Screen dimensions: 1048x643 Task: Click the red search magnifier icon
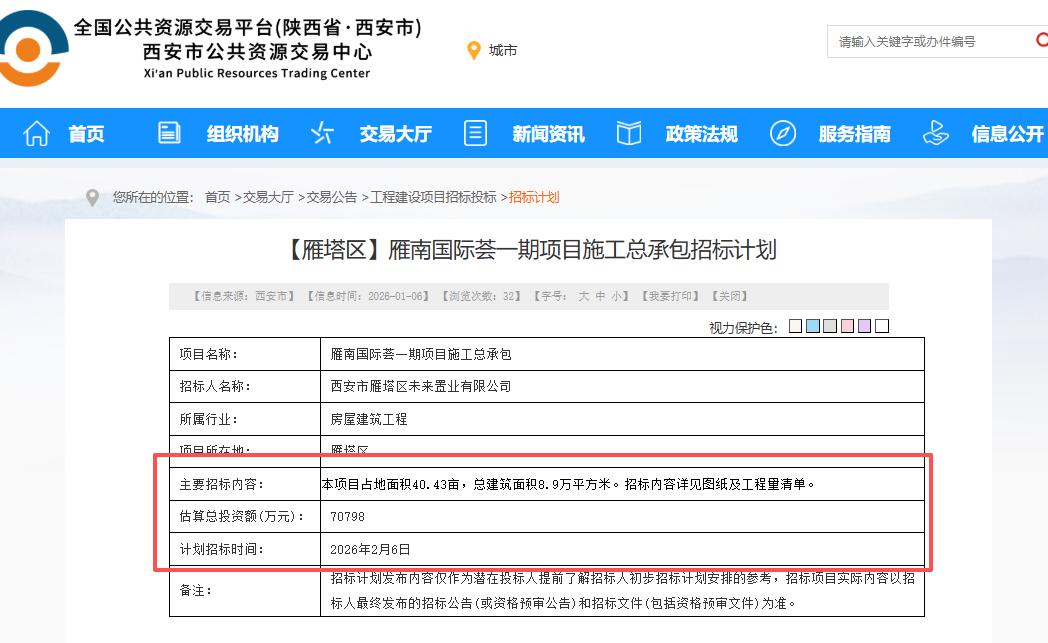(1042, 41)
